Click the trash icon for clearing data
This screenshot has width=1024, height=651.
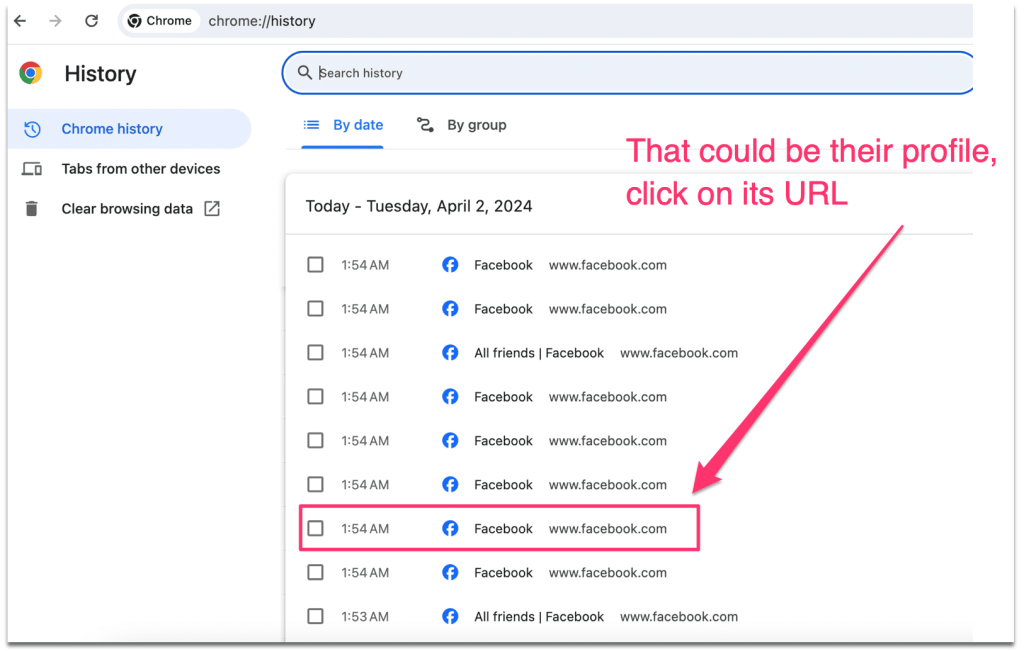pos(31,209)
